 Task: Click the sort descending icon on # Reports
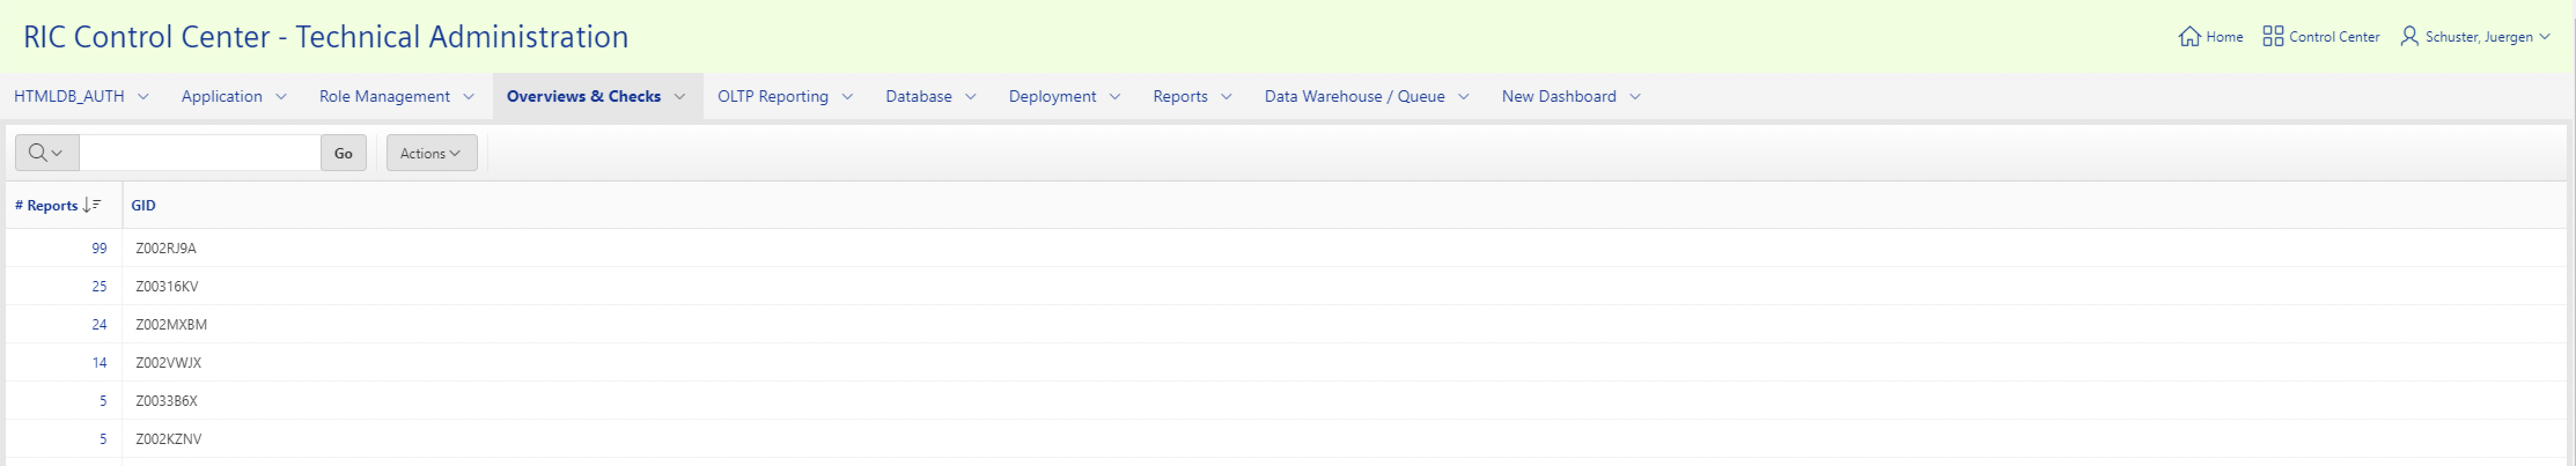pos(92,205)
